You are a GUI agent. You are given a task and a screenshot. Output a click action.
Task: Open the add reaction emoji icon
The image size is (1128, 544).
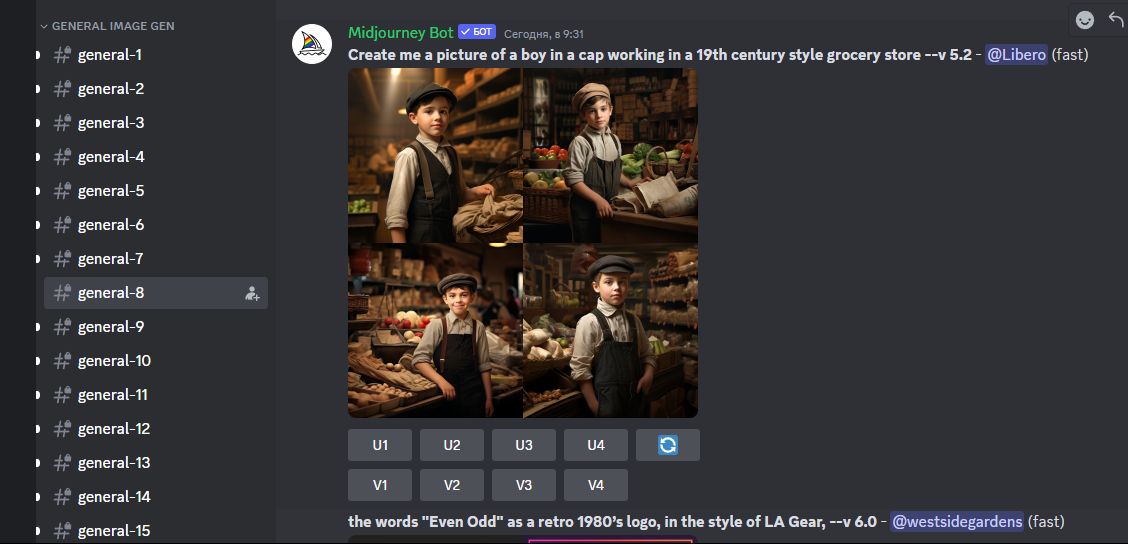[1085, 20]
